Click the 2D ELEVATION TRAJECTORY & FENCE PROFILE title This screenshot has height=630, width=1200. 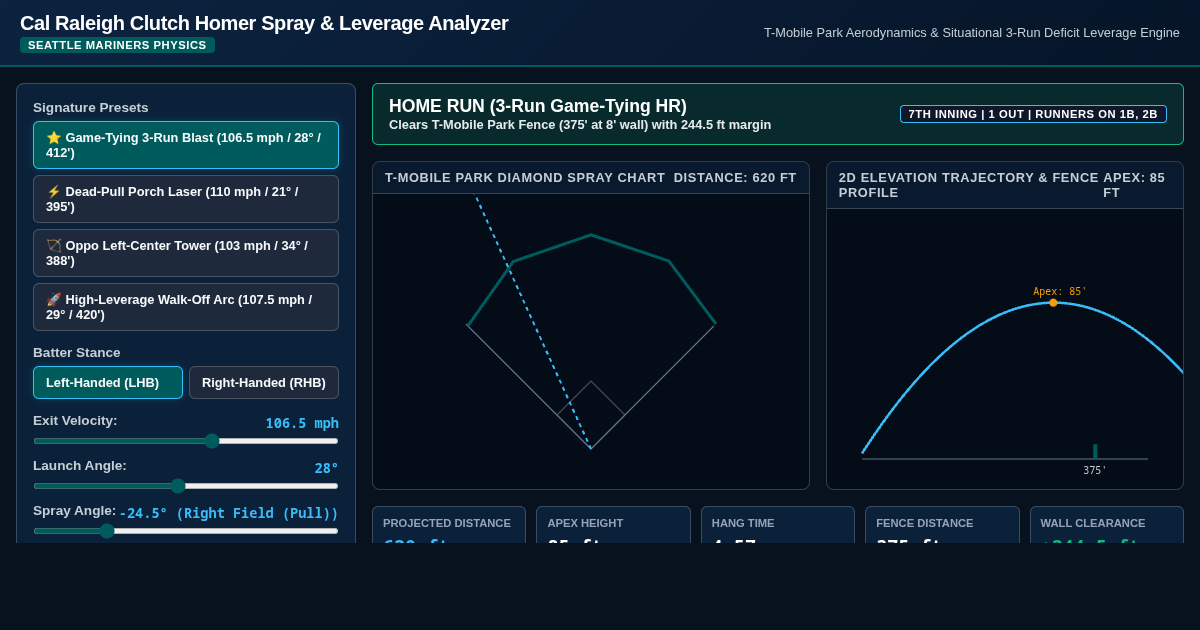pos(969,185)
